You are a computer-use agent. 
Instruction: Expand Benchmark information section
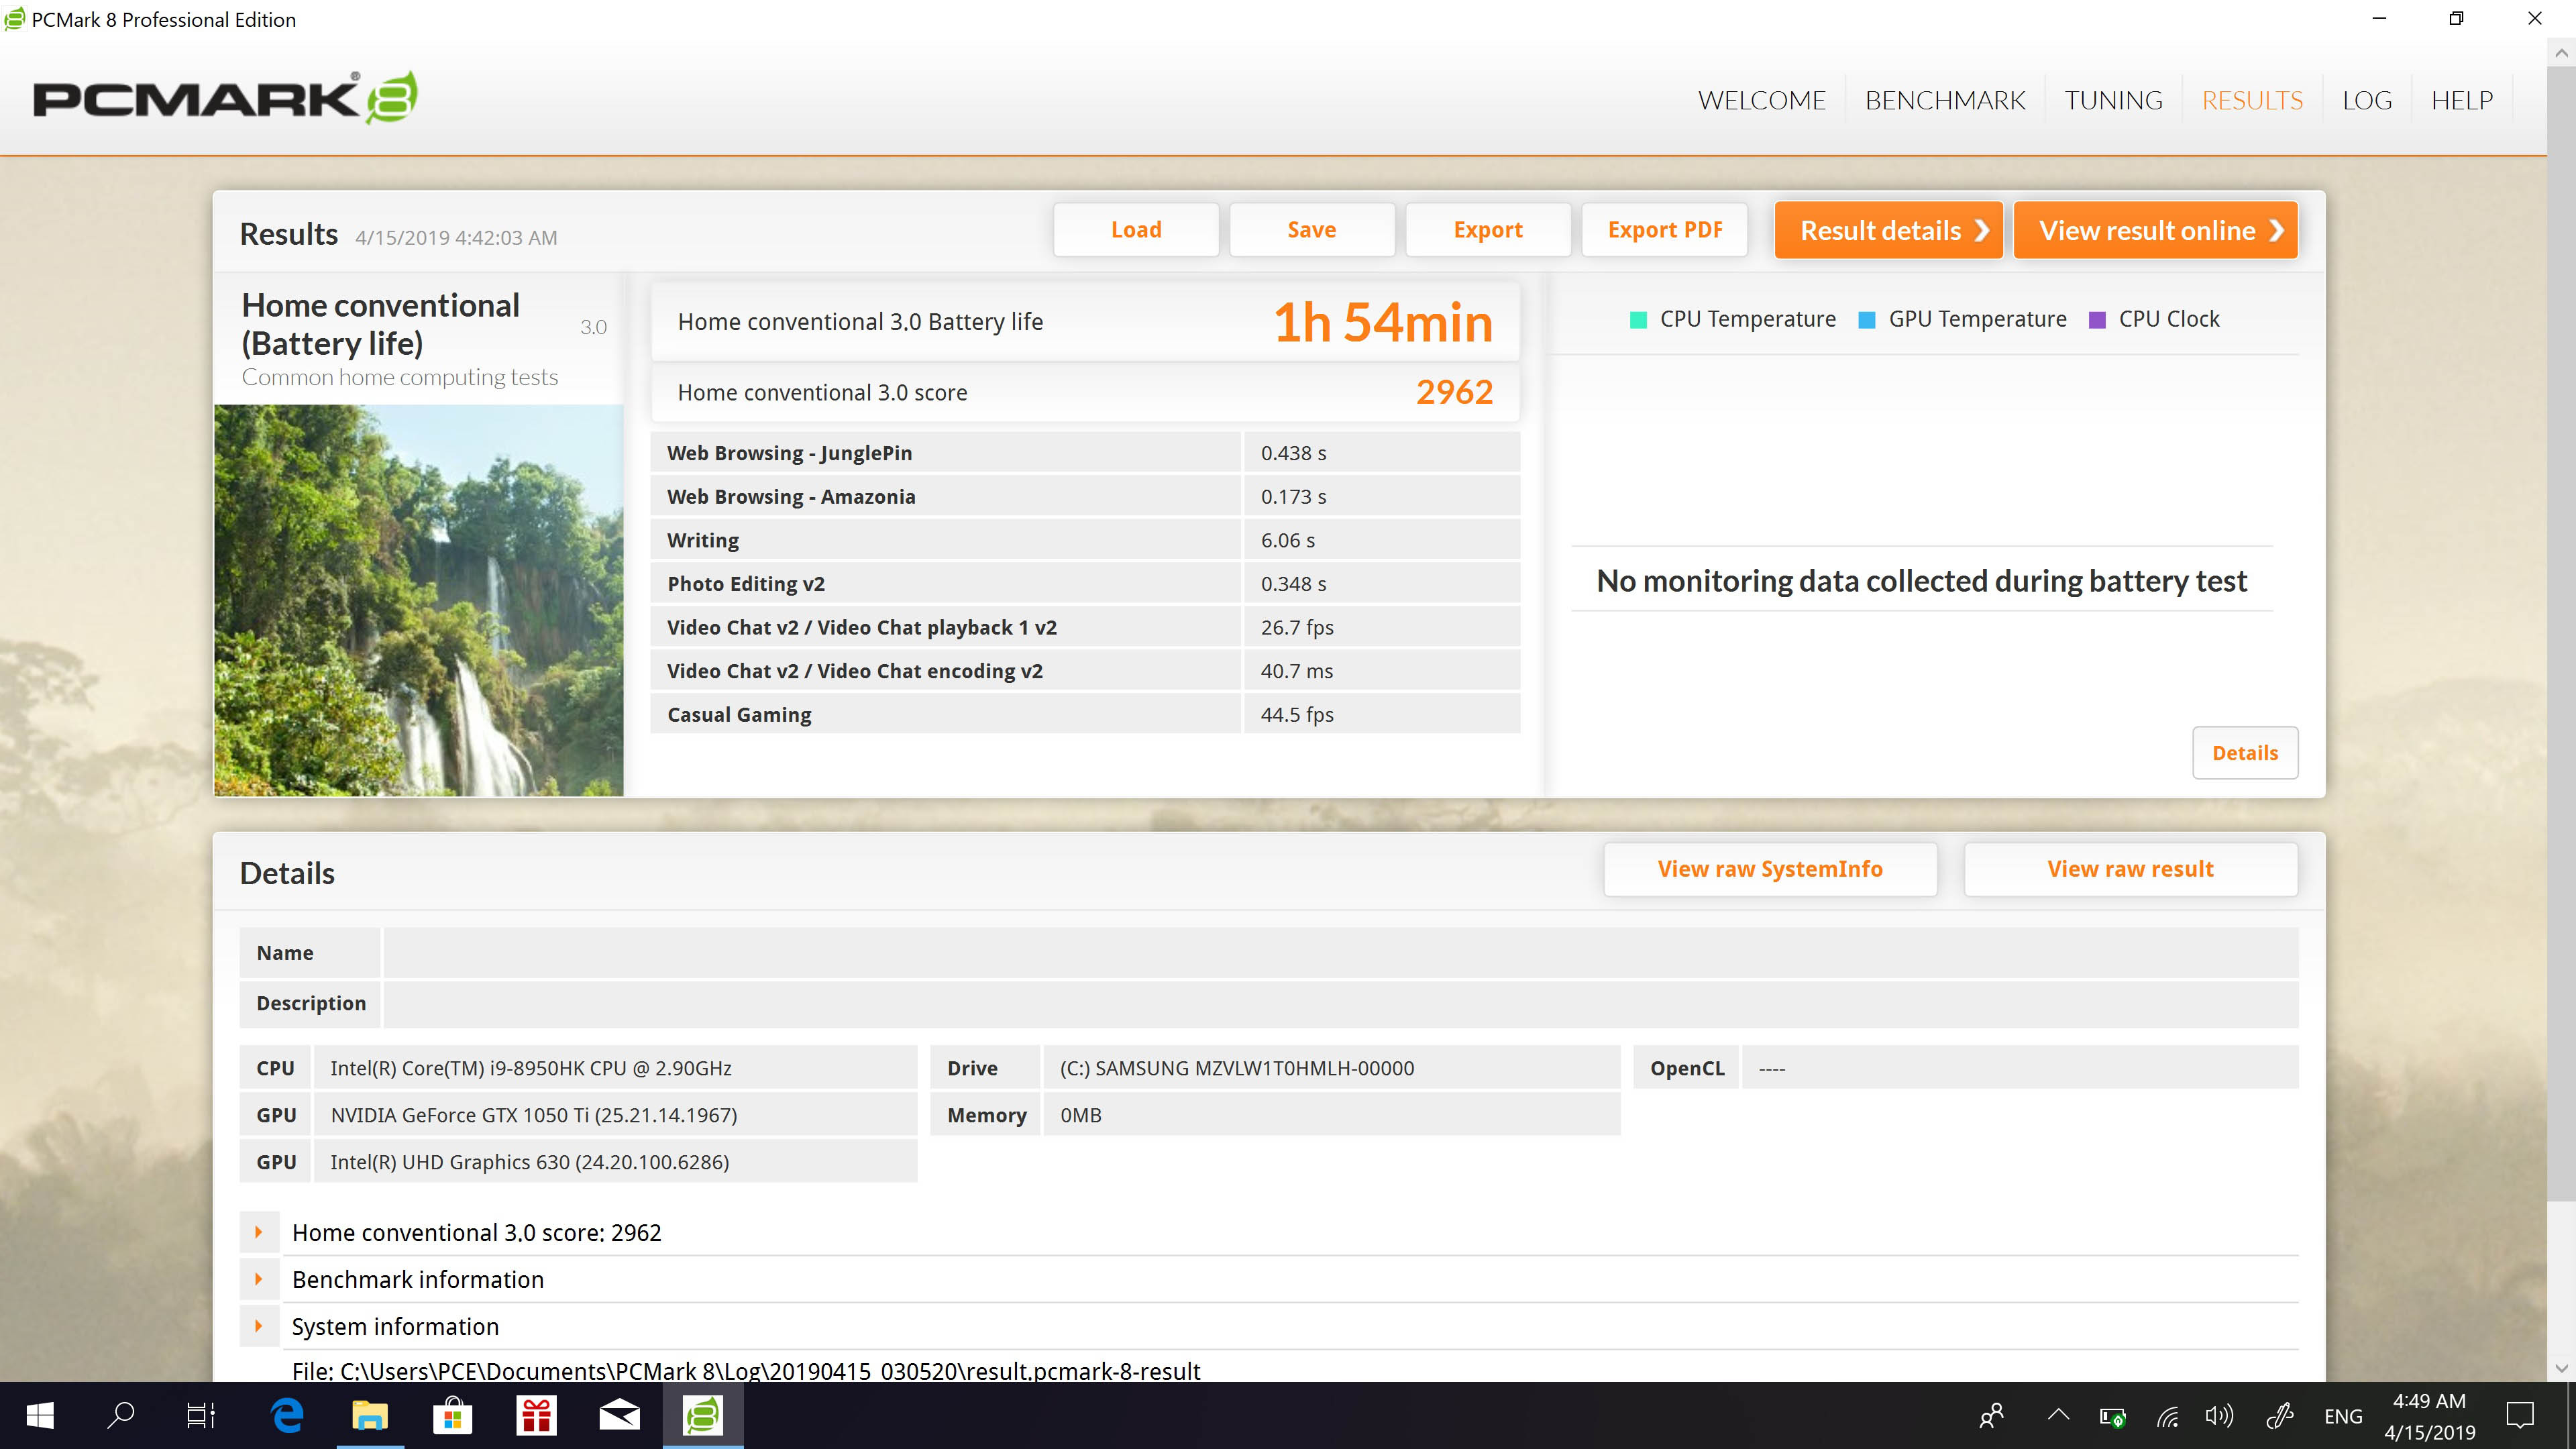coord(259,1279)
